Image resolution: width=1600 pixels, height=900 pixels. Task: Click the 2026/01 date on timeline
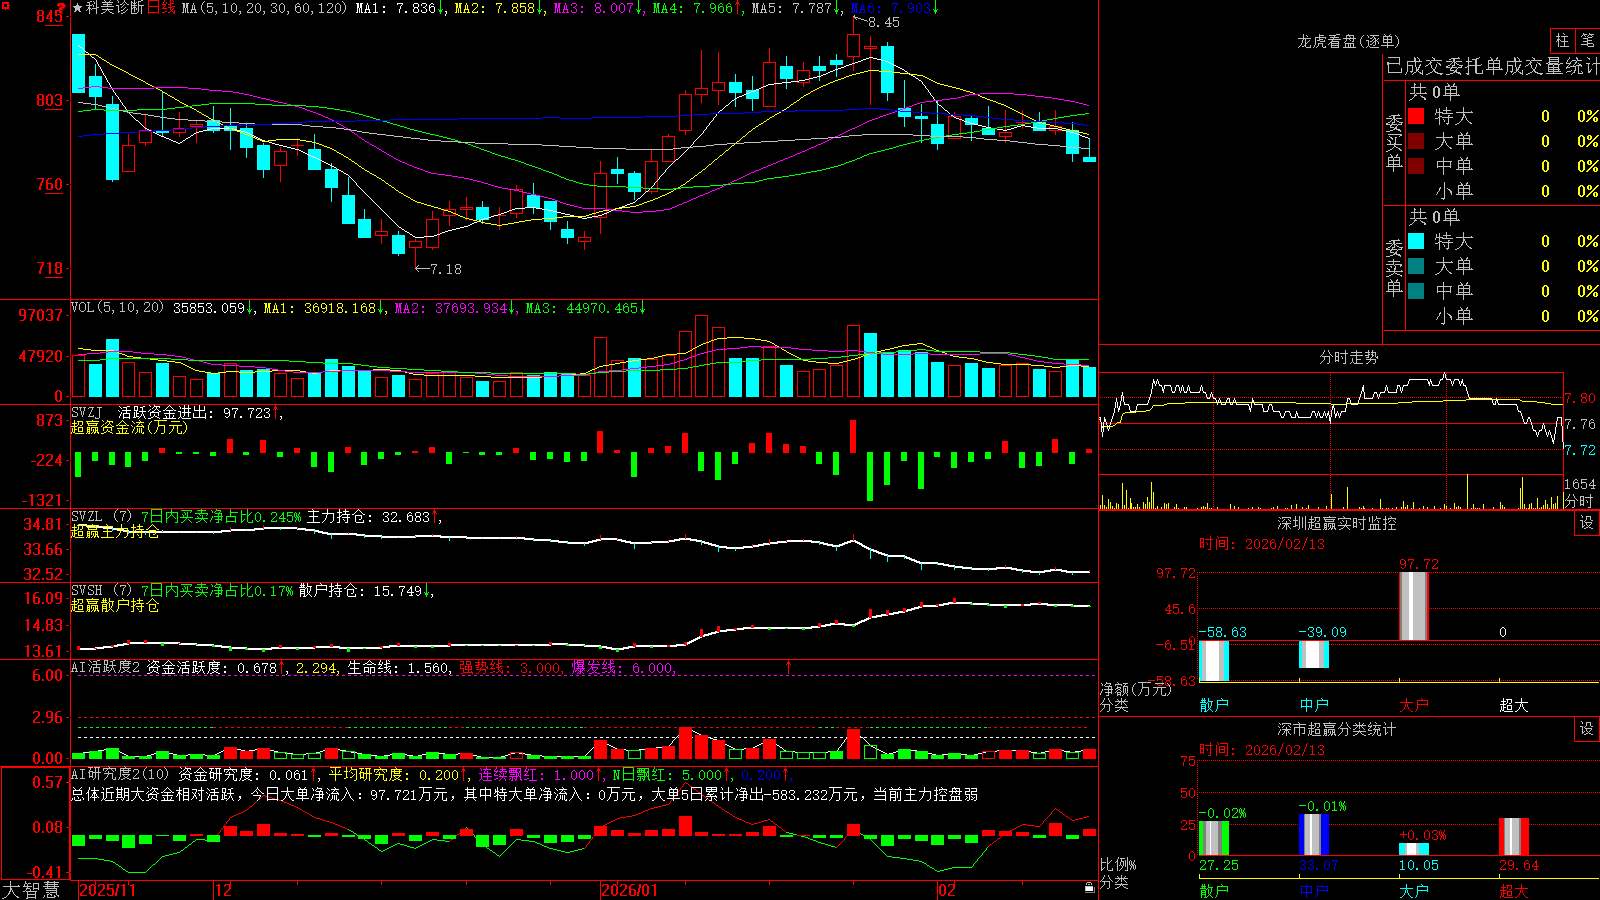coord(629,889)
